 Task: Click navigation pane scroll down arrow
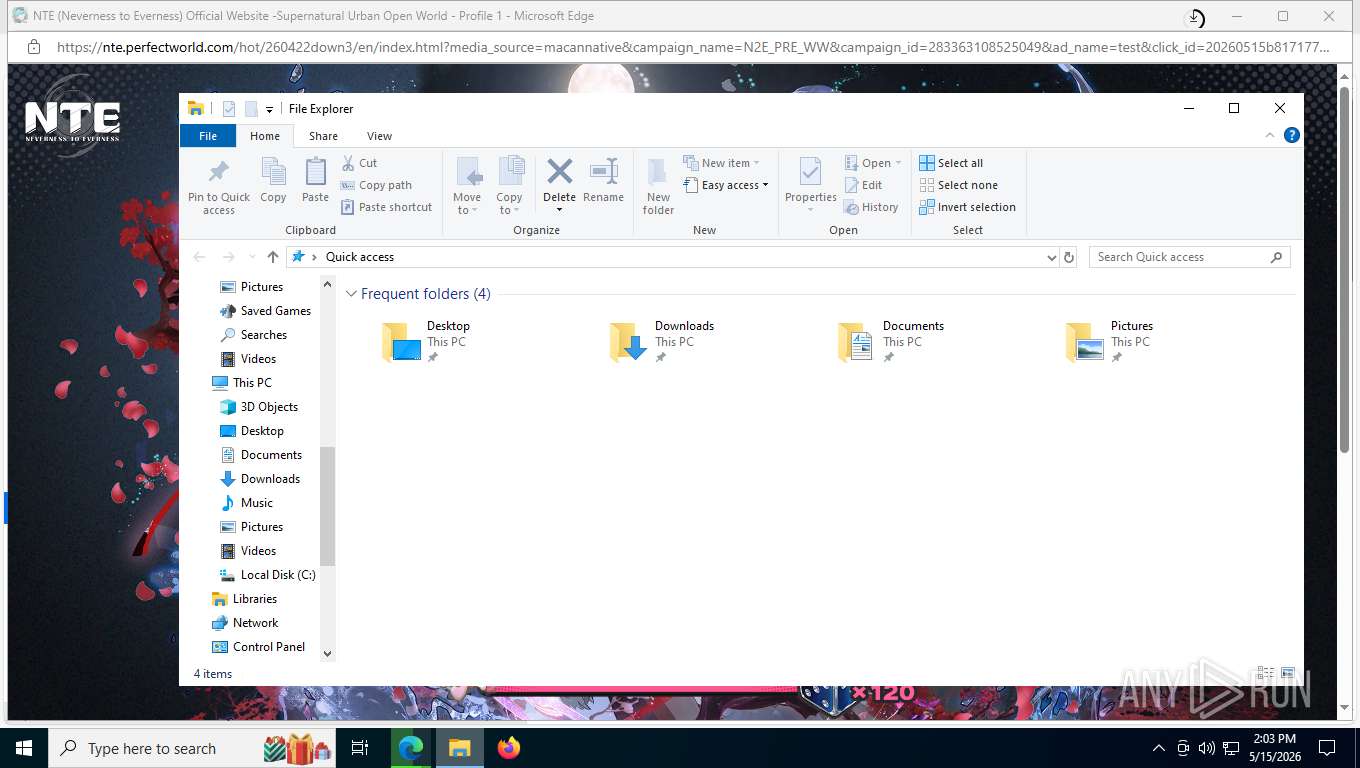coord(327,654)
